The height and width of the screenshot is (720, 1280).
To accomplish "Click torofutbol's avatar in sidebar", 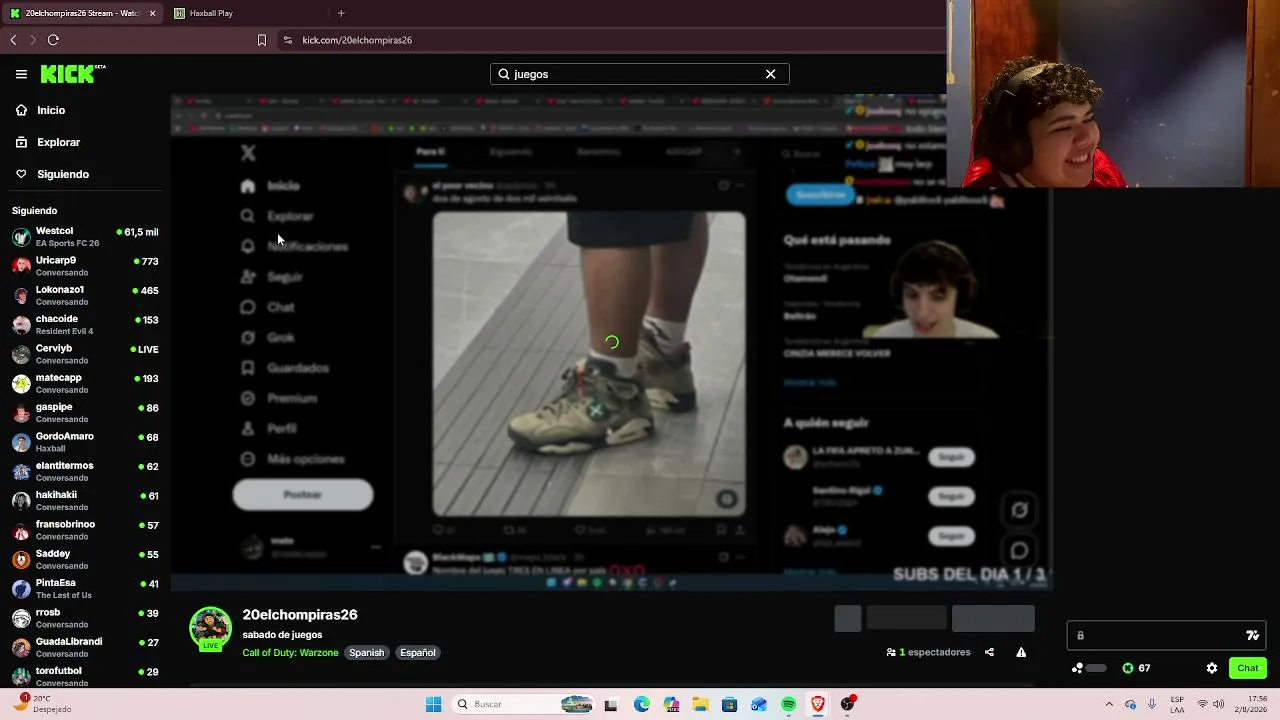I will point(21,676).
